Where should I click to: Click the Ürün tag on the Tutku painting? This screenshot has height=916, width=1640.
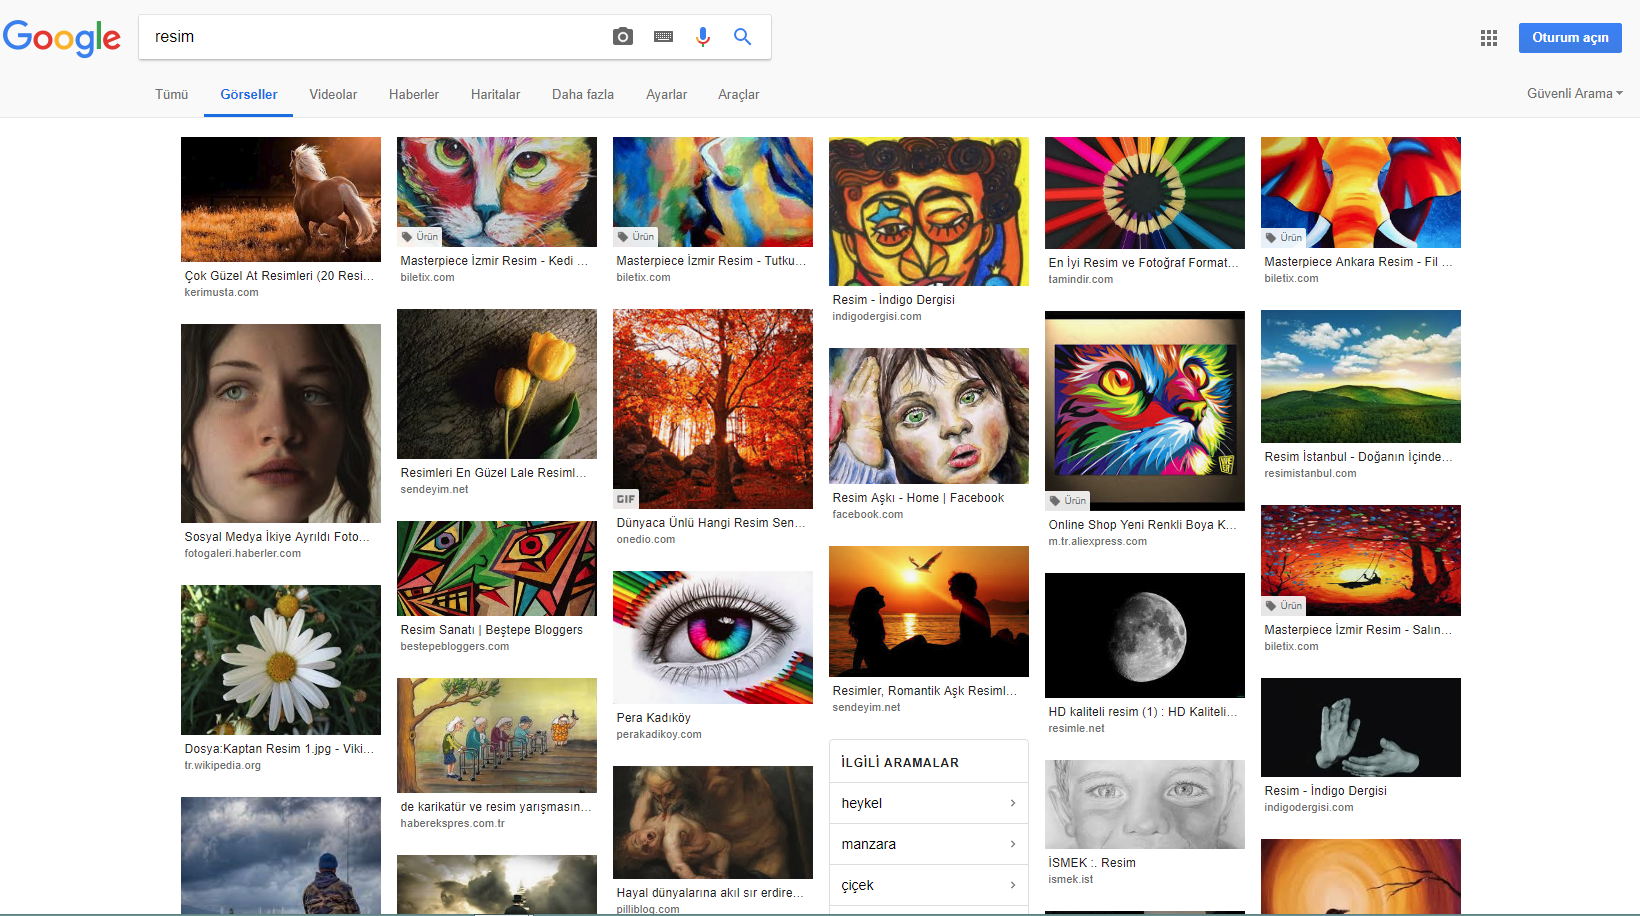pyautogui.click(x=636, y=237)
